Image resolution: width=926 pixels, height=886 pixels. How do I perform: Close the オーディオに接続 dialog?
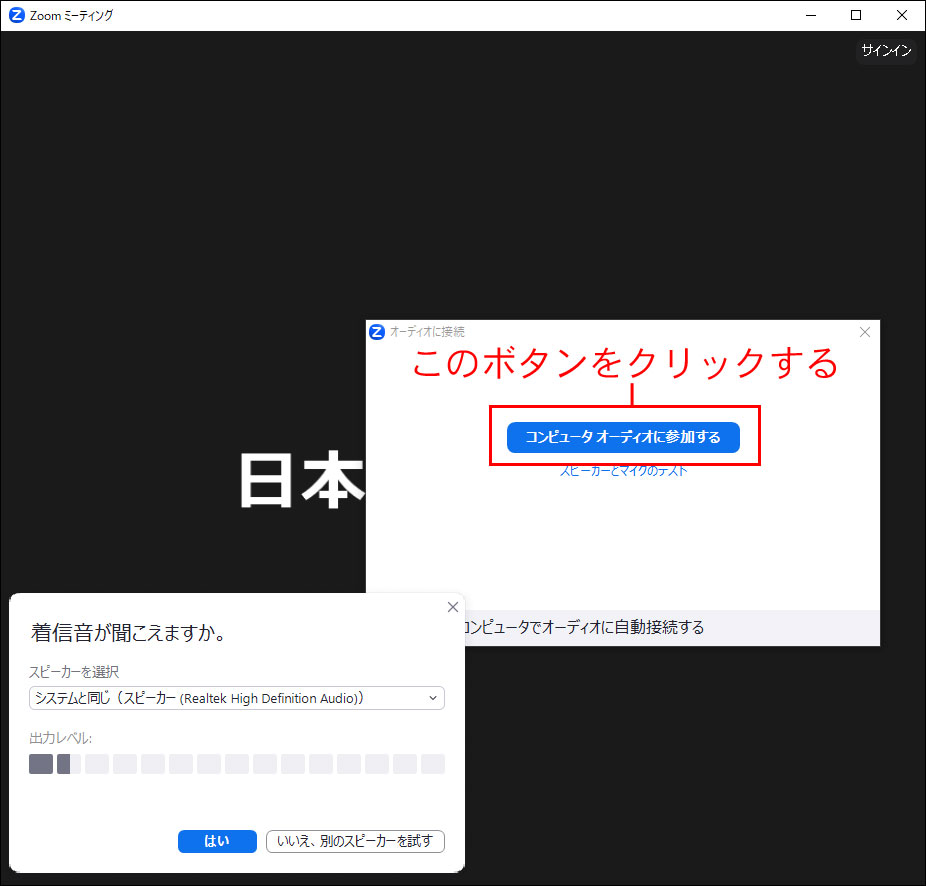pyautogui.click(x=865, y=332)
